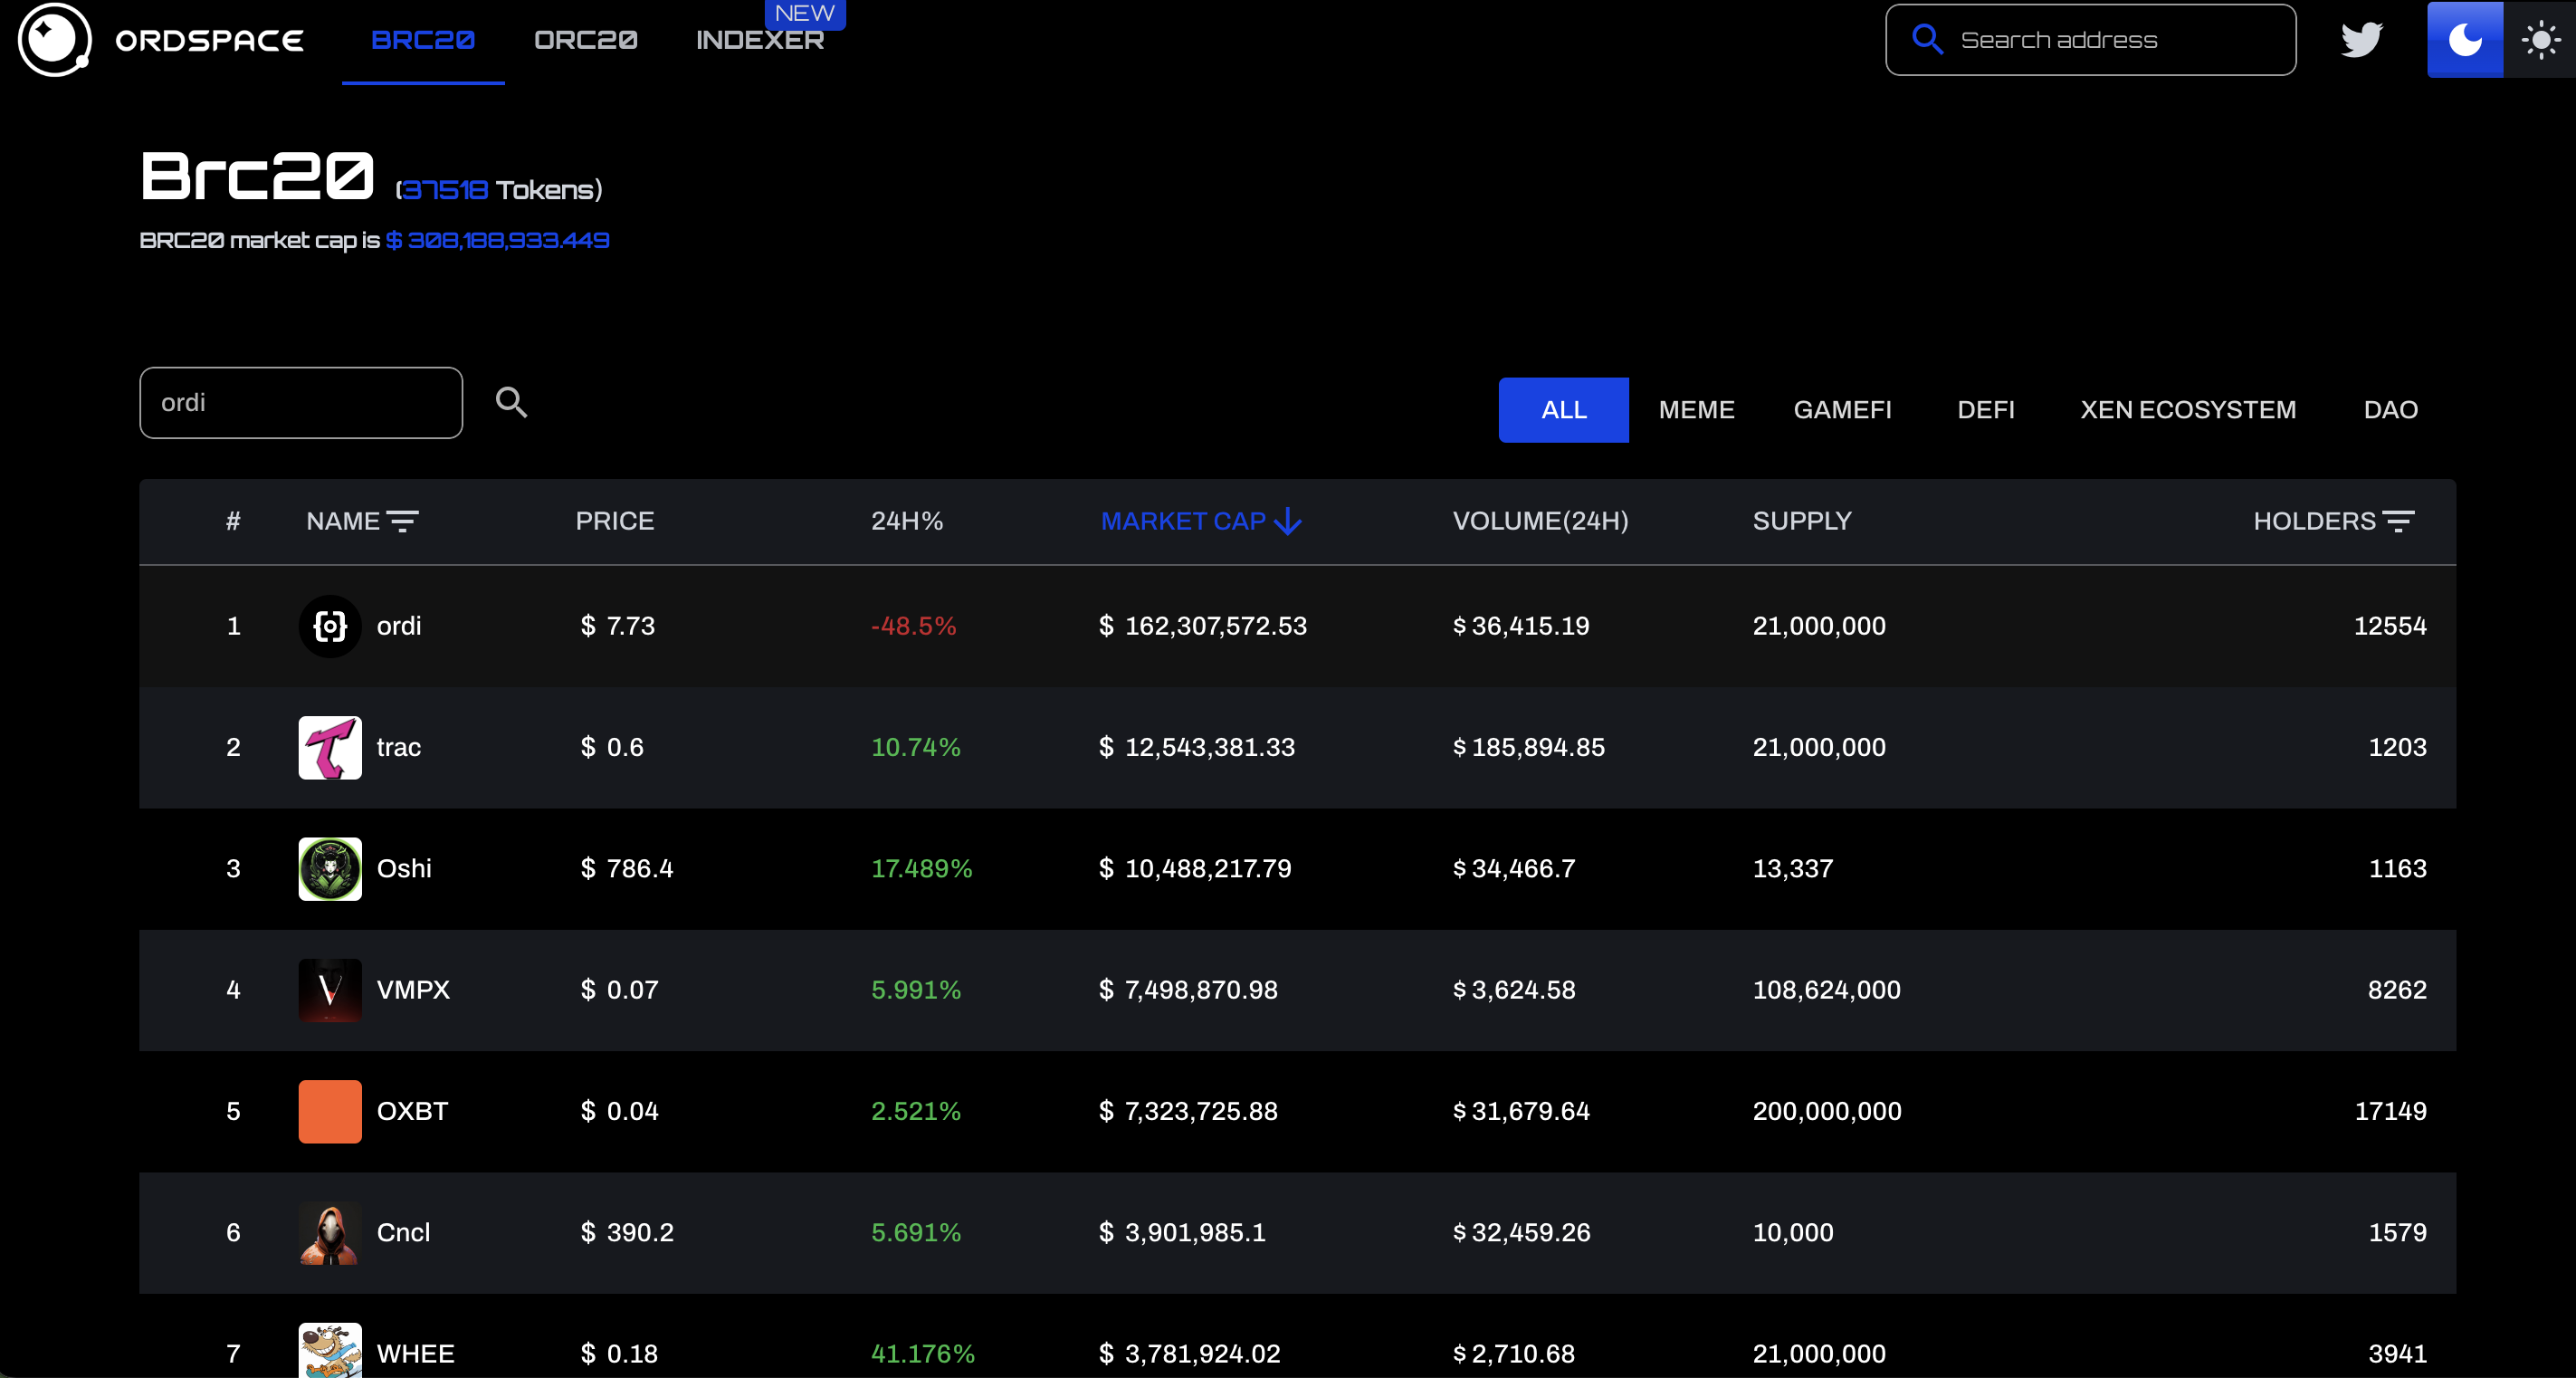Click the VMPX token logo
2576x1378 pixels.
click(330, 990)
